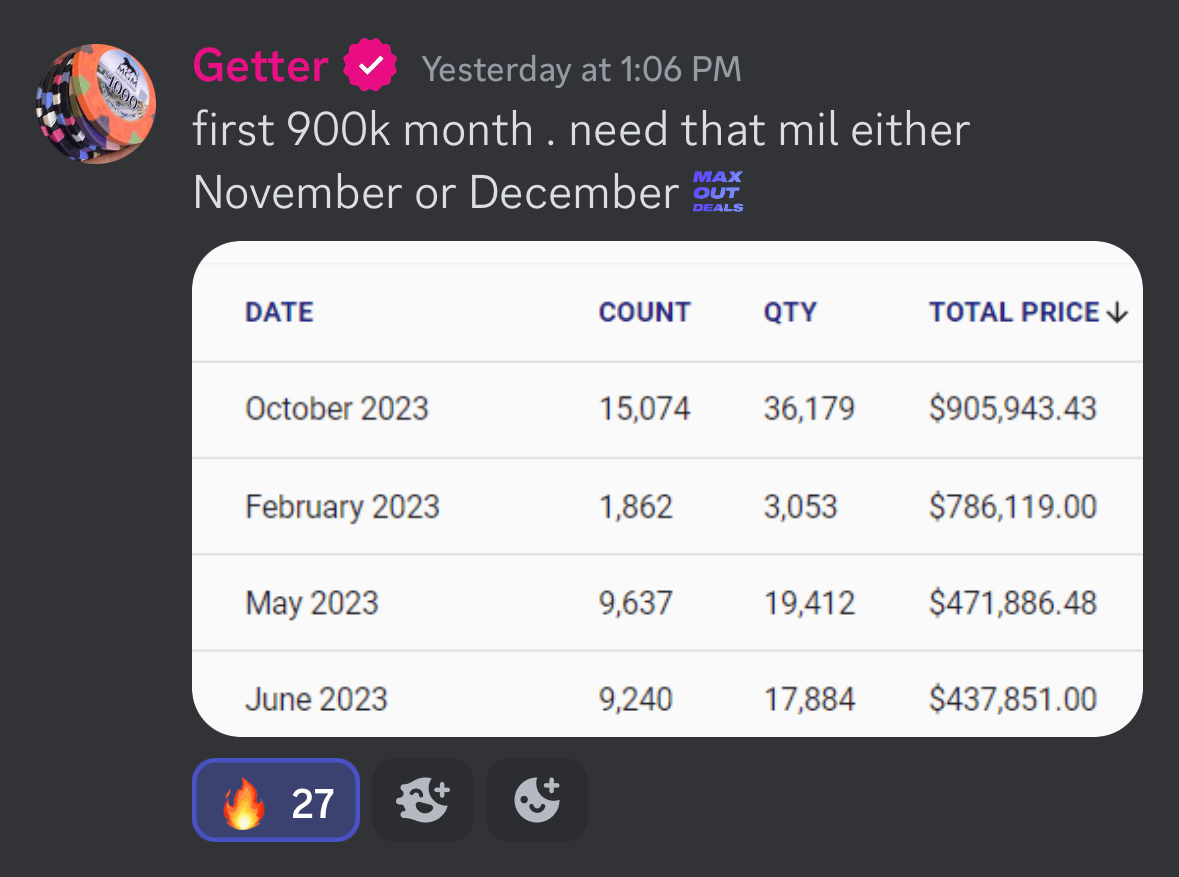Click the TOTAL PRICE column header
Viewport: 1179px width, 877px height.
pos(1013,312)
